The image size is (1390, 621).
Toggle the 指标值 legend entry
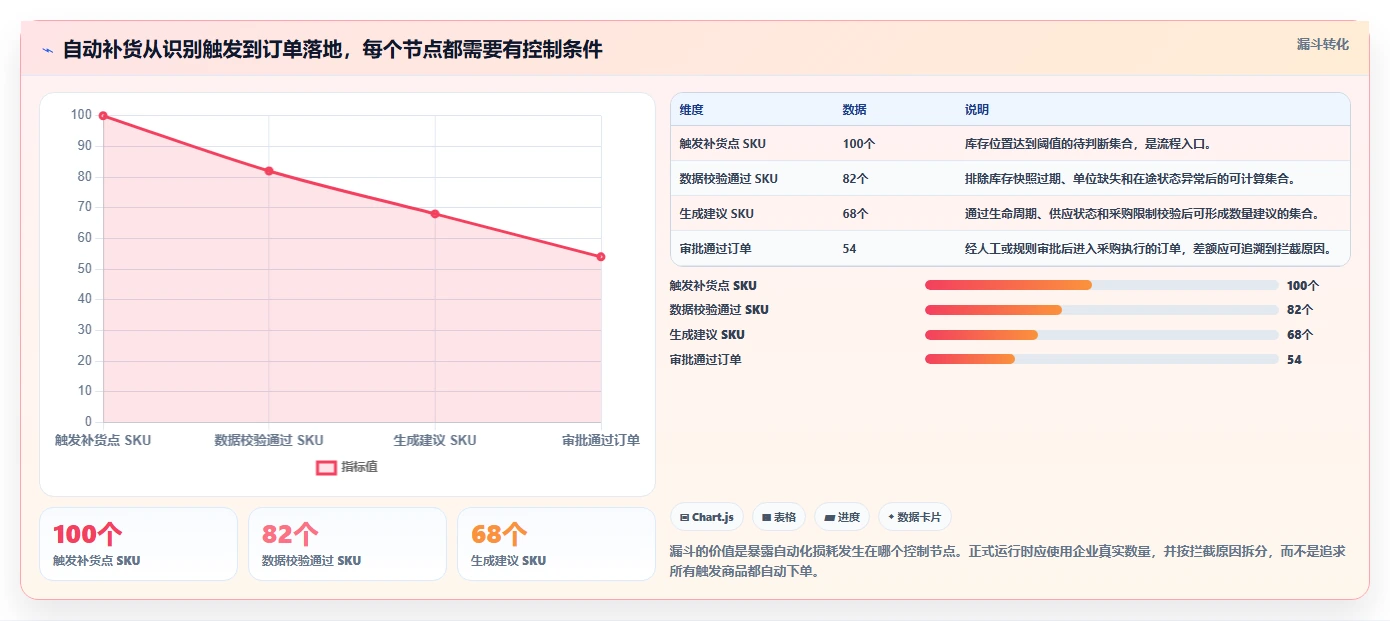[x=347, y=467]
